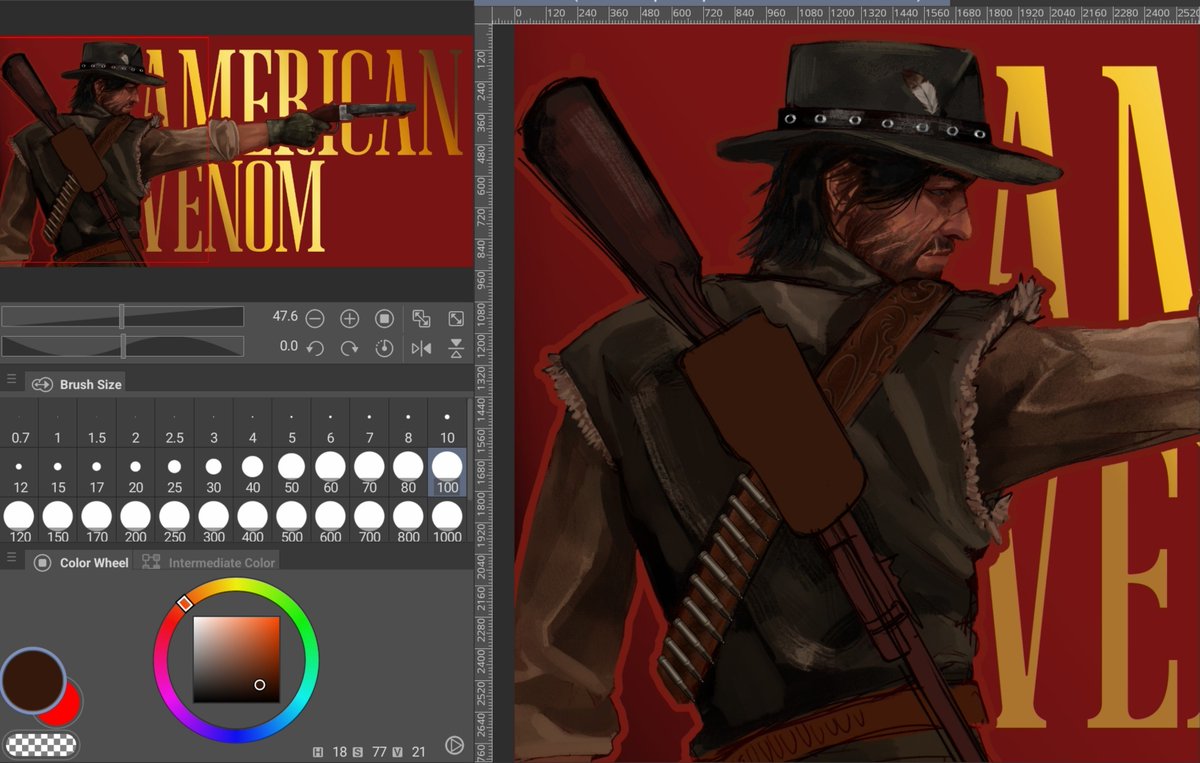Reset Navigator zoom to 100%

(x=384, y=319)
